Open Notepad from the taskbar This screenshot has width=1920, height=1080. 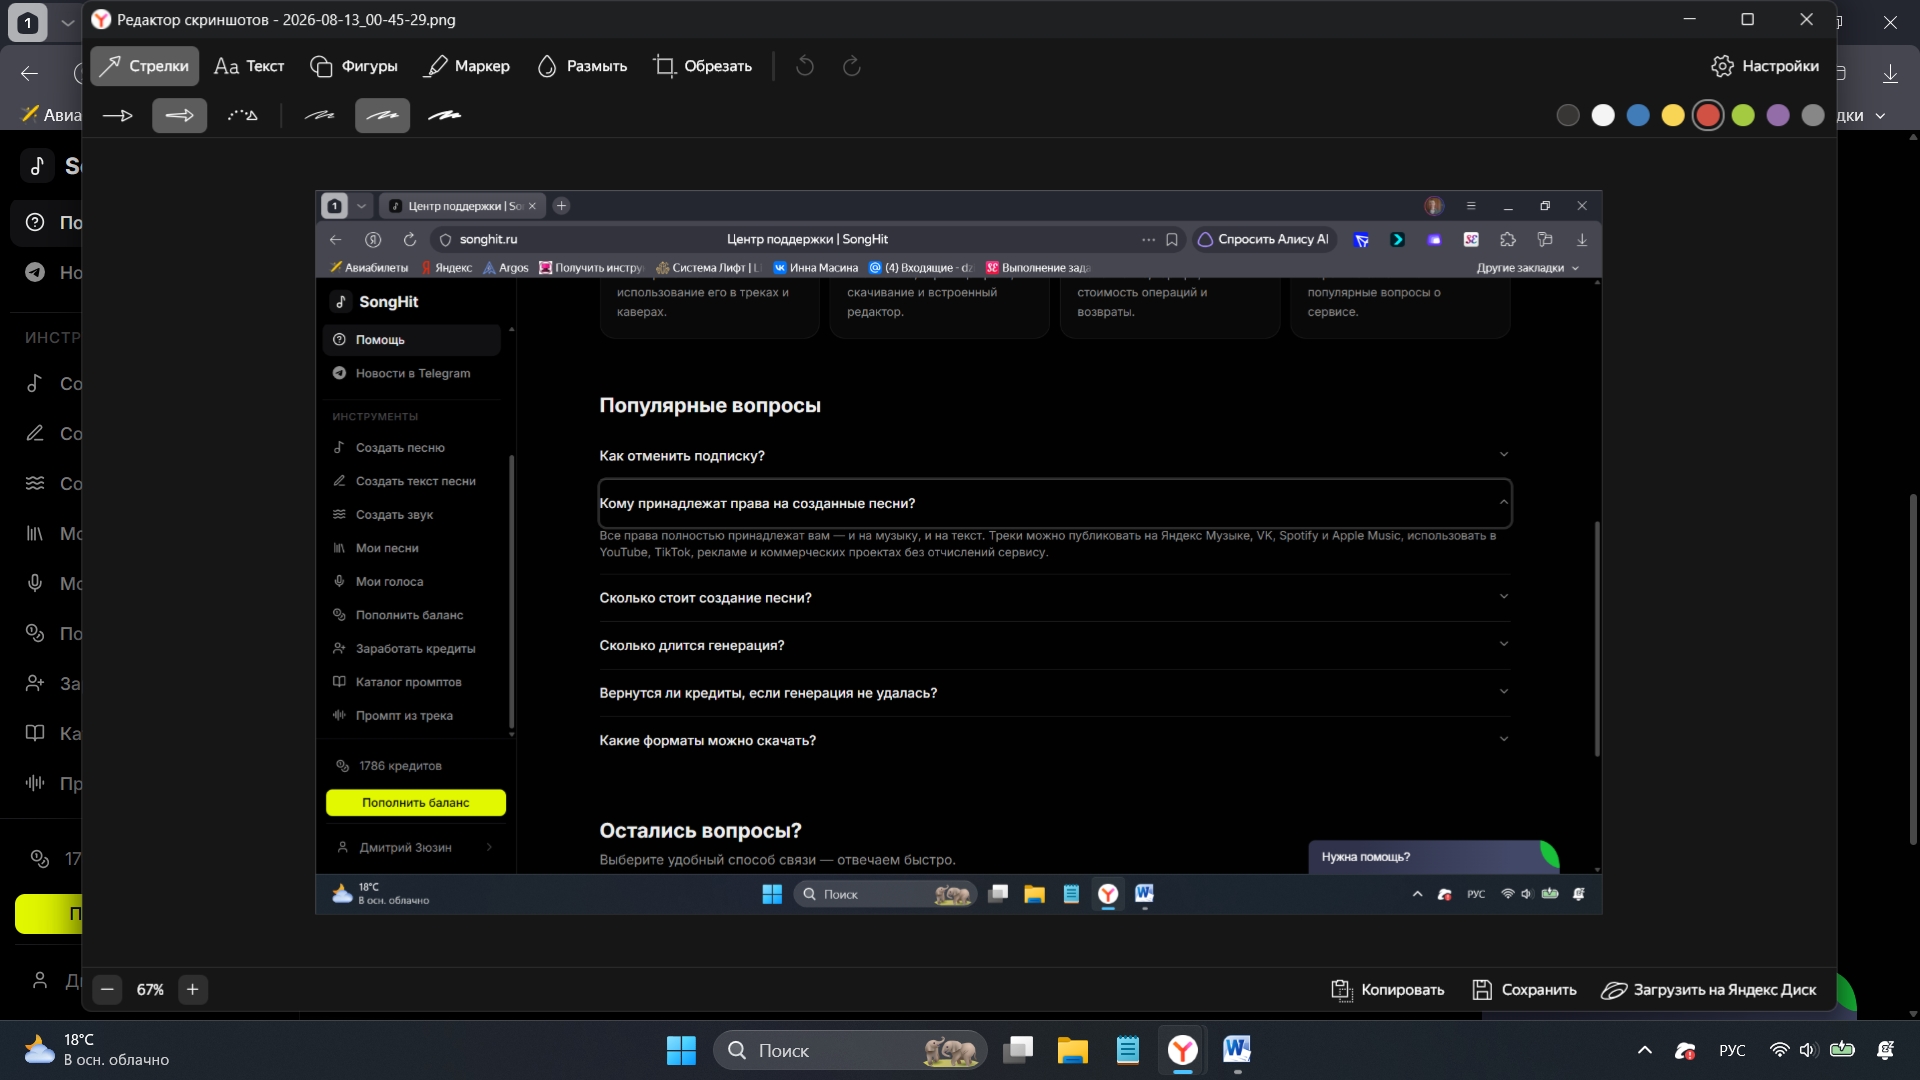(1128, 1050)
